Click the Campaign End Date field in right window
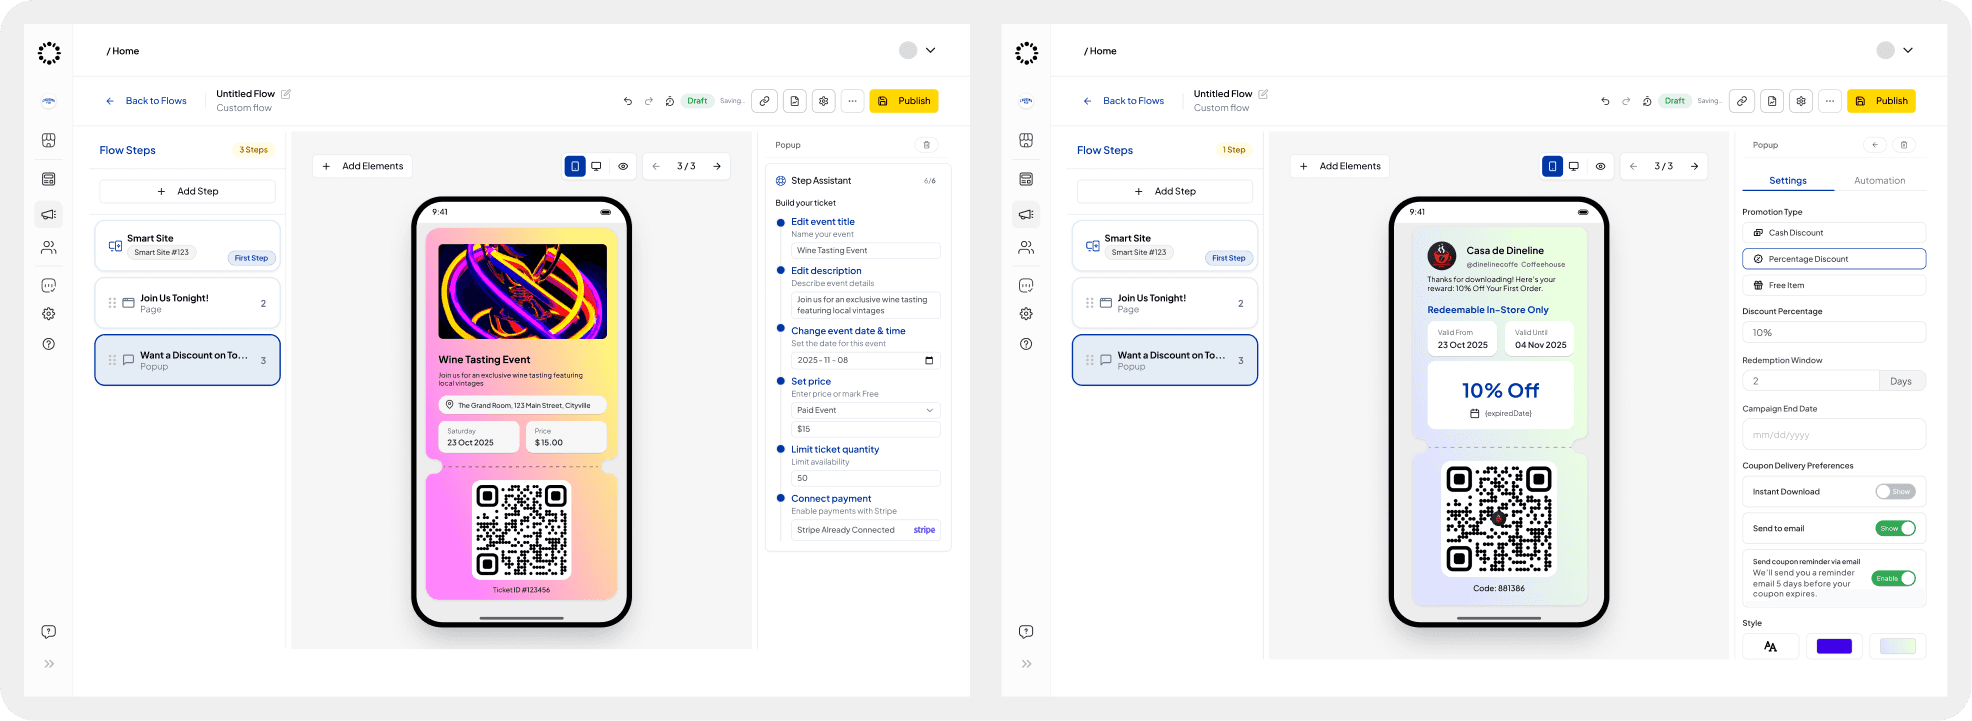This screenshot has width=1972, height=721. point(1834,435)
